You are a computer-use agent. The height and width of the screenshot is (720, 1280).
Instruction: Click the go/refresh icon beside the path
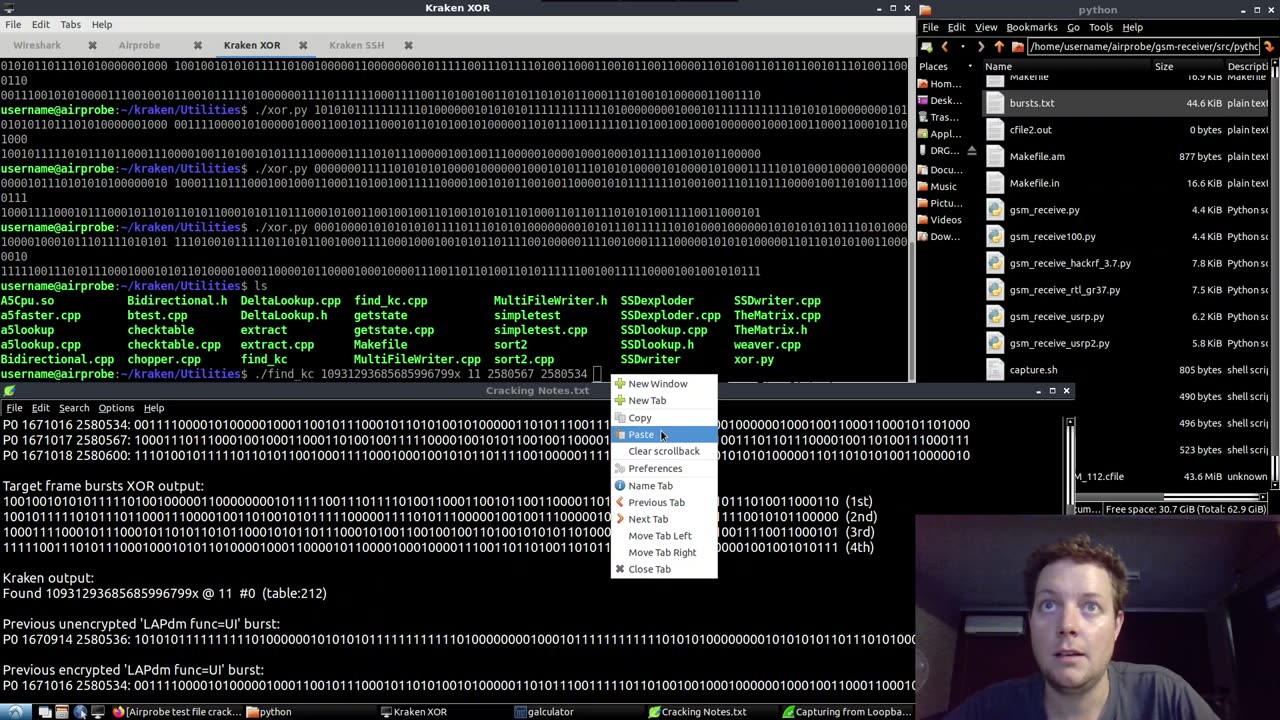pyautogui.click(x=1269, y=46)
